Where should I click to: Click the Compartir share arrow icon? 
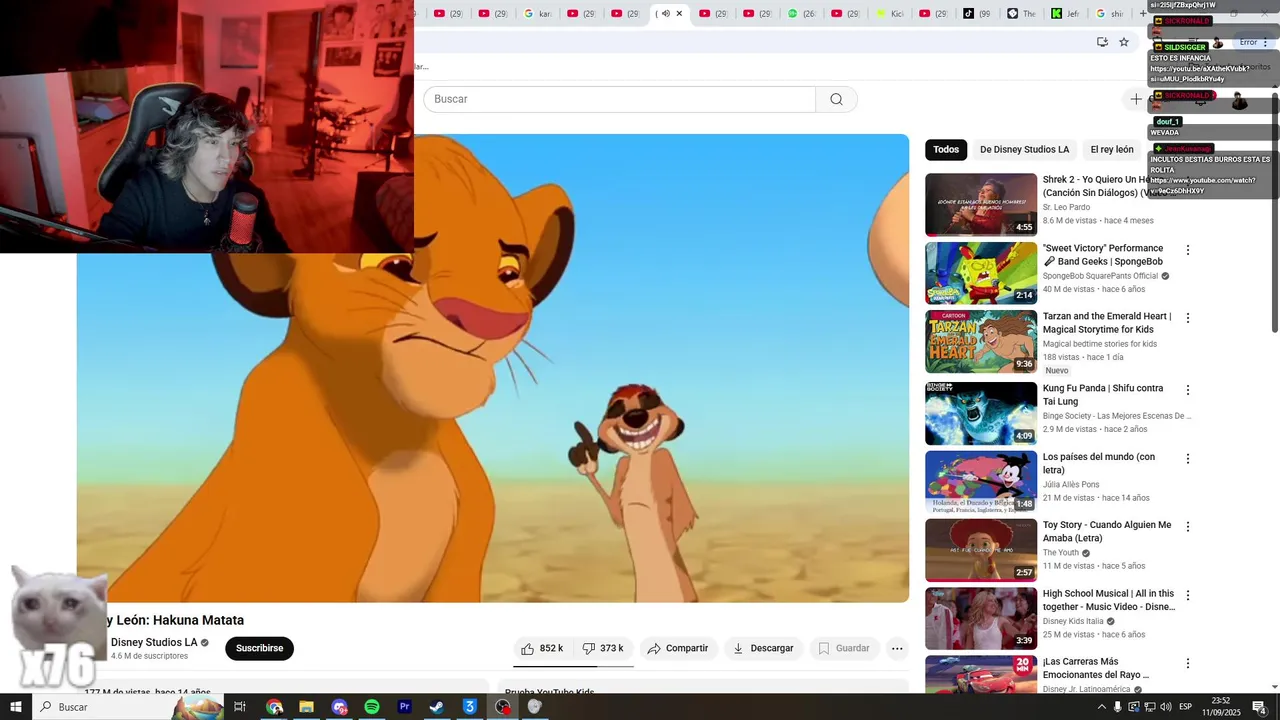(x=654, y=648)
